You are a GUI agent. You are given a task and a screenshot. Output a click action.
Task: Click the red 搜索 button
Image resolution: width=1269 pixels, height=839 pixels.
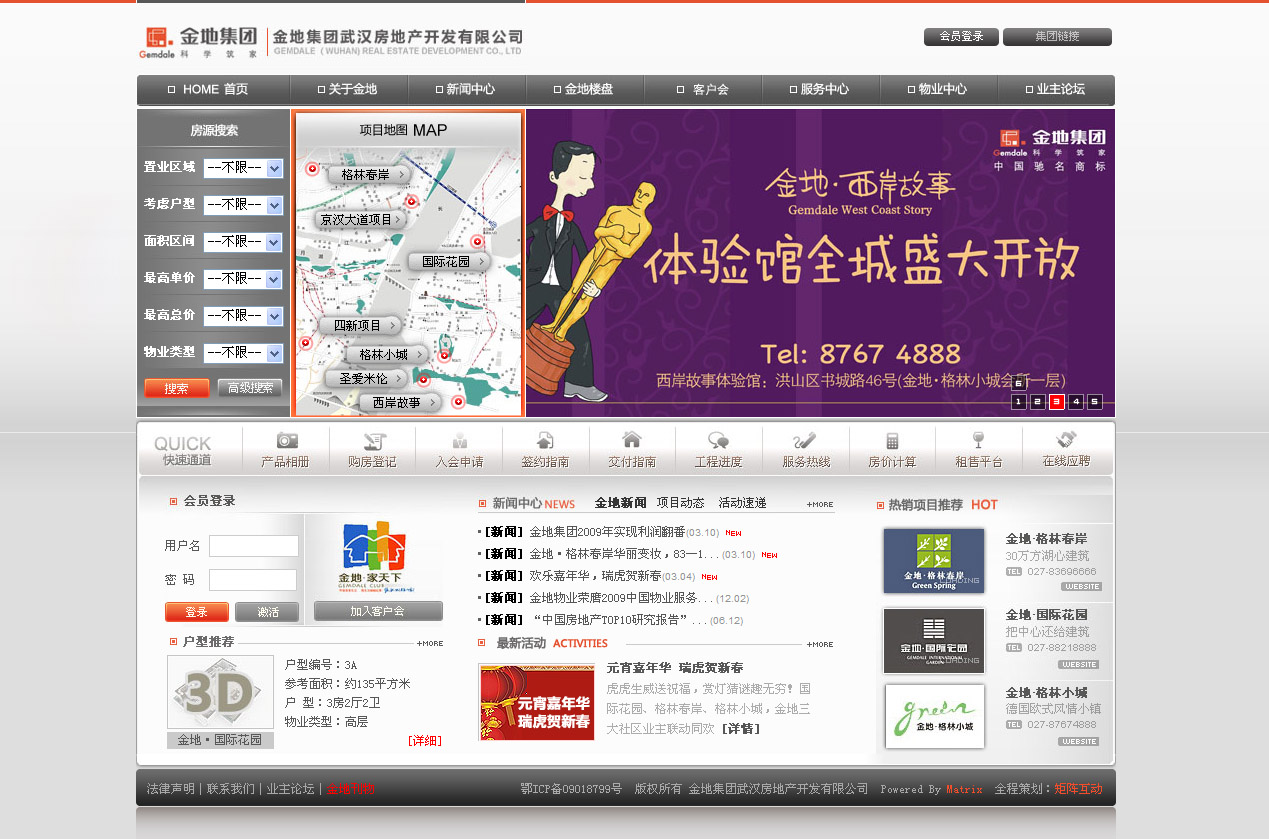point(176,388)
